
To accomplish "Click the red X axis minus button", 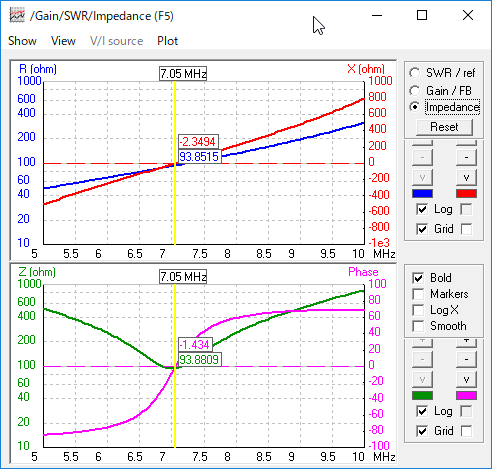I will 466,157.
